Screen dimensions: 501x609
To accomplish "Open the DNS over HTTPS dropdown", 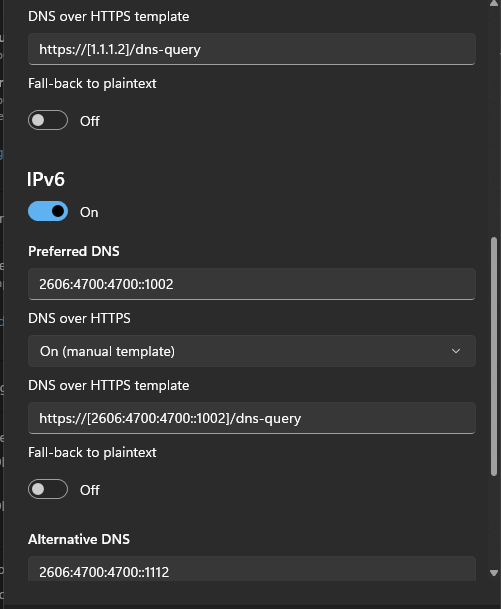I will [252, 351].
